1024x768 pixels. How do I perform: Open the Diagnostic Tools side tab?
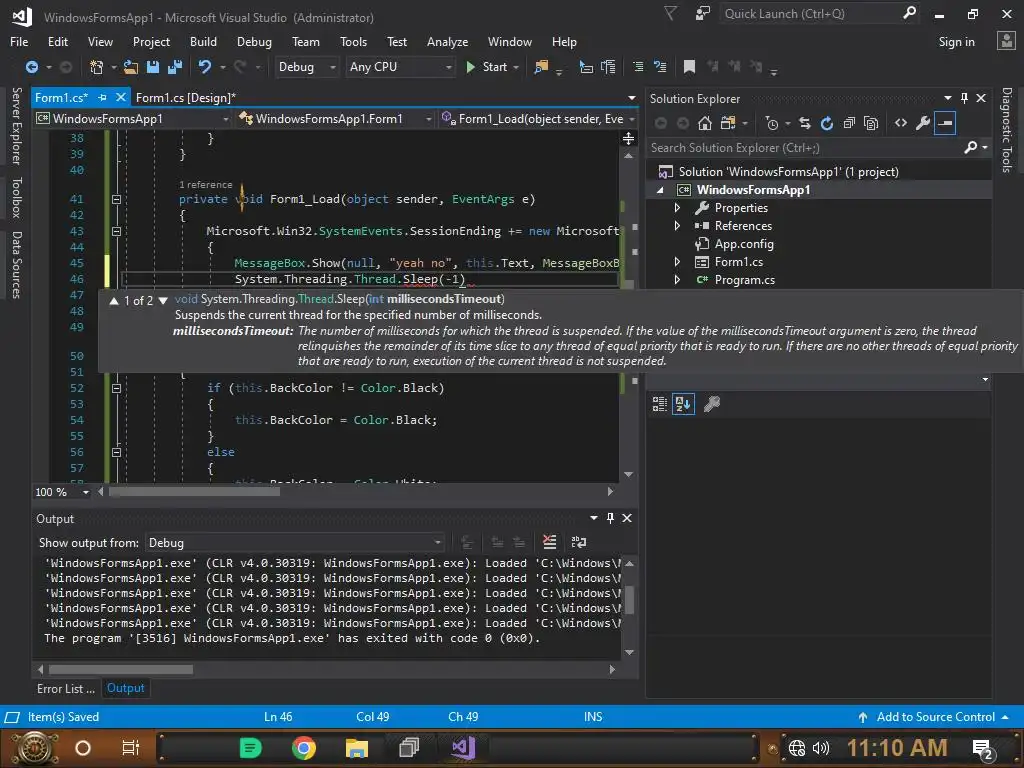(1007, 129)
